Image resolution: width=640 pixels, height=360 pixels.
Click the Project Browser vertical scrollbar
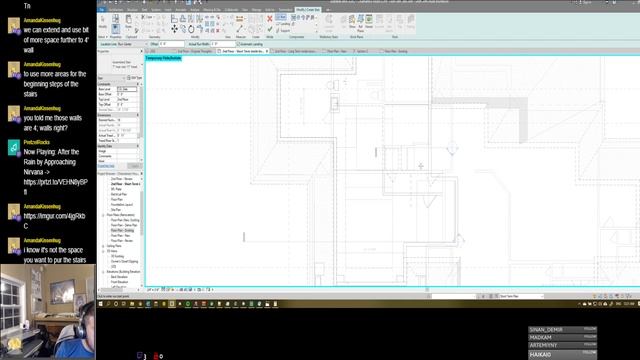[x=142, y=212]
